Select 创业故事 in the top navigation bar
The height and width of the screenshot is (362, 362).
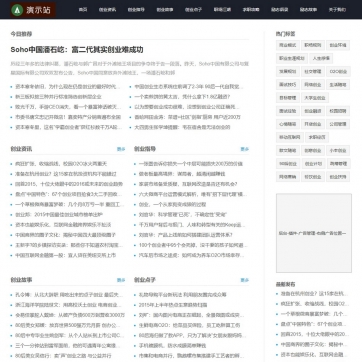click(x=165, y=10)
